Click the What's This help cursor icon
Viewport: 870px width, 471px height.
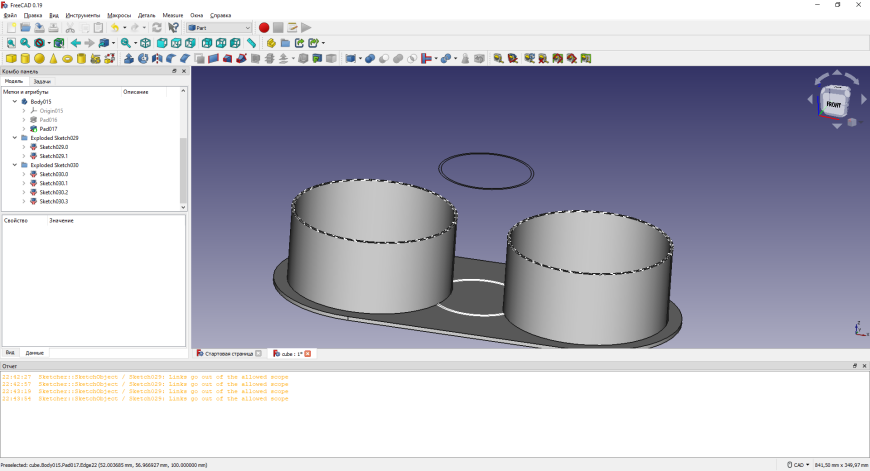[173, 28]
